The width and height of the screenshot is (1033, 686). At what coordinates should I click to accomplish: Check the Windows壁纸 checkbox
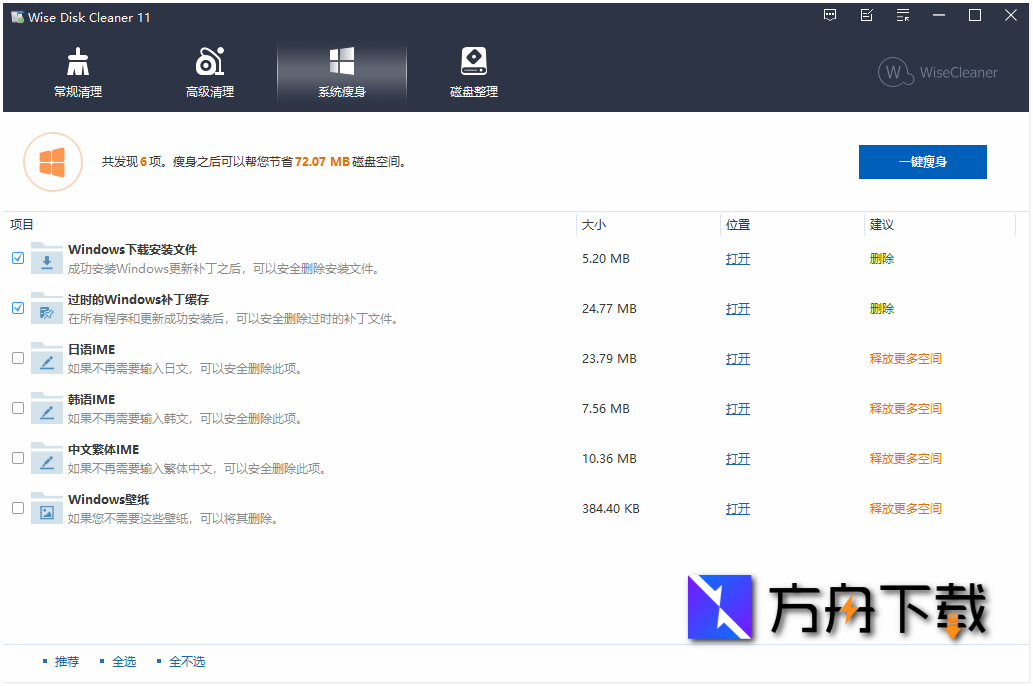click(x=17, y=508)
